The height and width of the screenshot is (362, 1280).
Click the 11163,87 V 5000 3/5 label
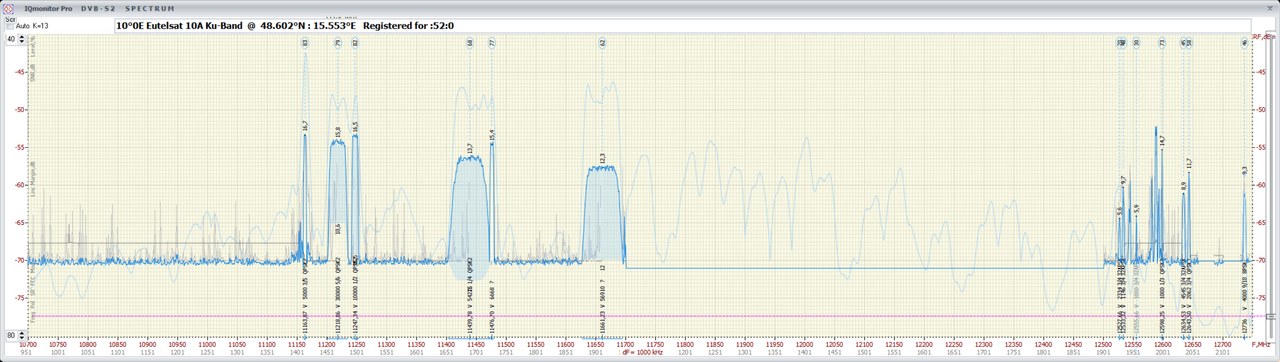tap(305, 297)
